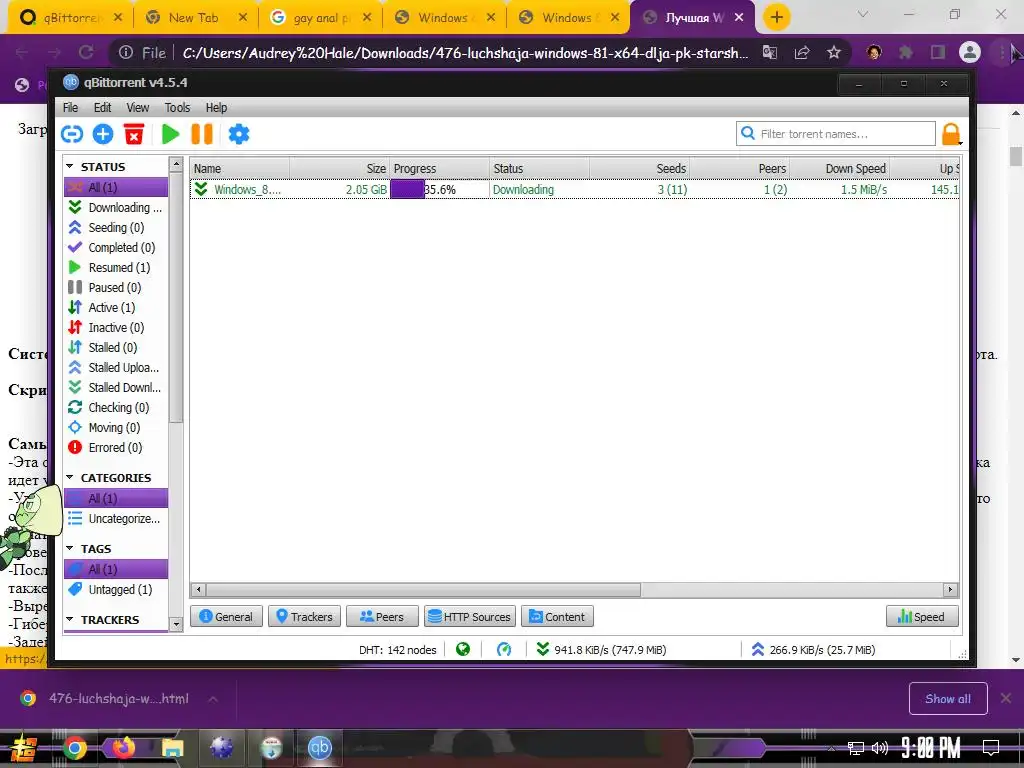Open the View menu
This screenshot has width=1024, height=768.
point(137,108)
